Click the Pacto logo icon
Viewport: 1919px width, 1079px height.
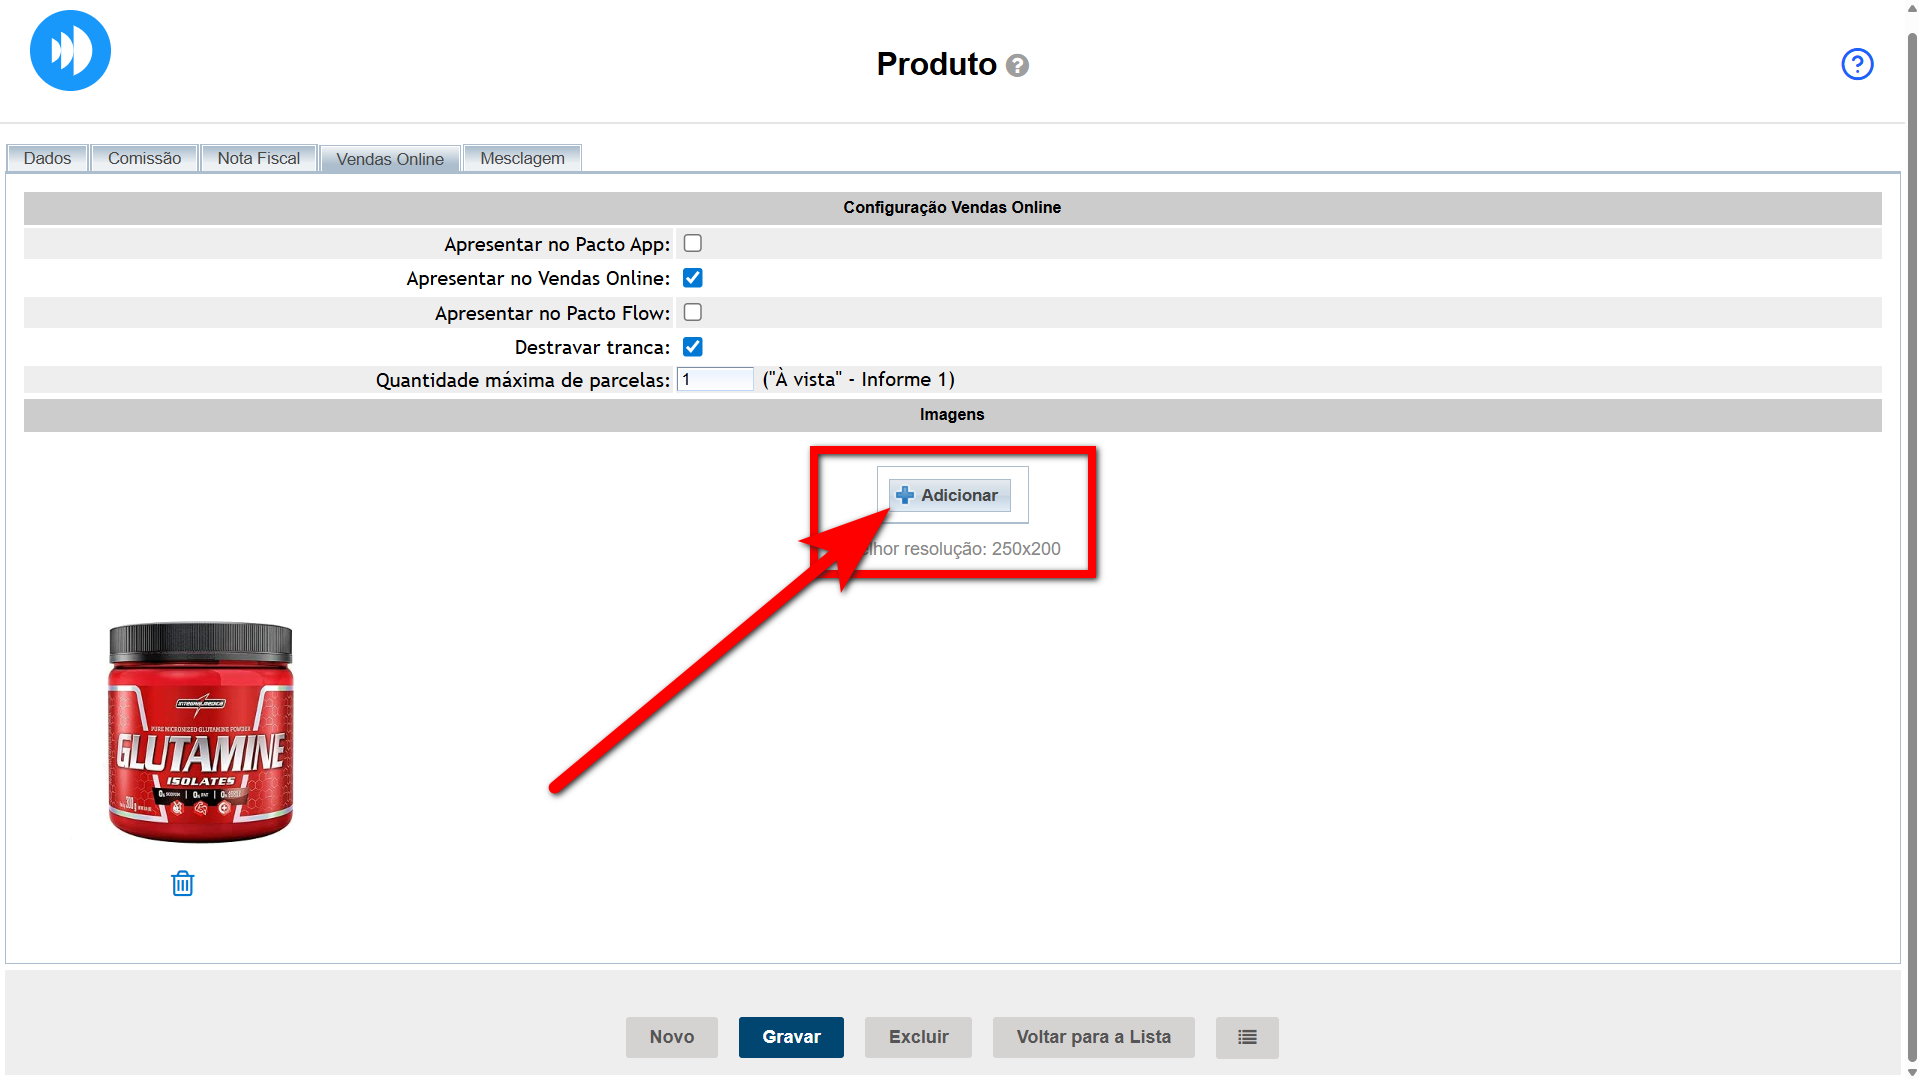tap(70, 51)
